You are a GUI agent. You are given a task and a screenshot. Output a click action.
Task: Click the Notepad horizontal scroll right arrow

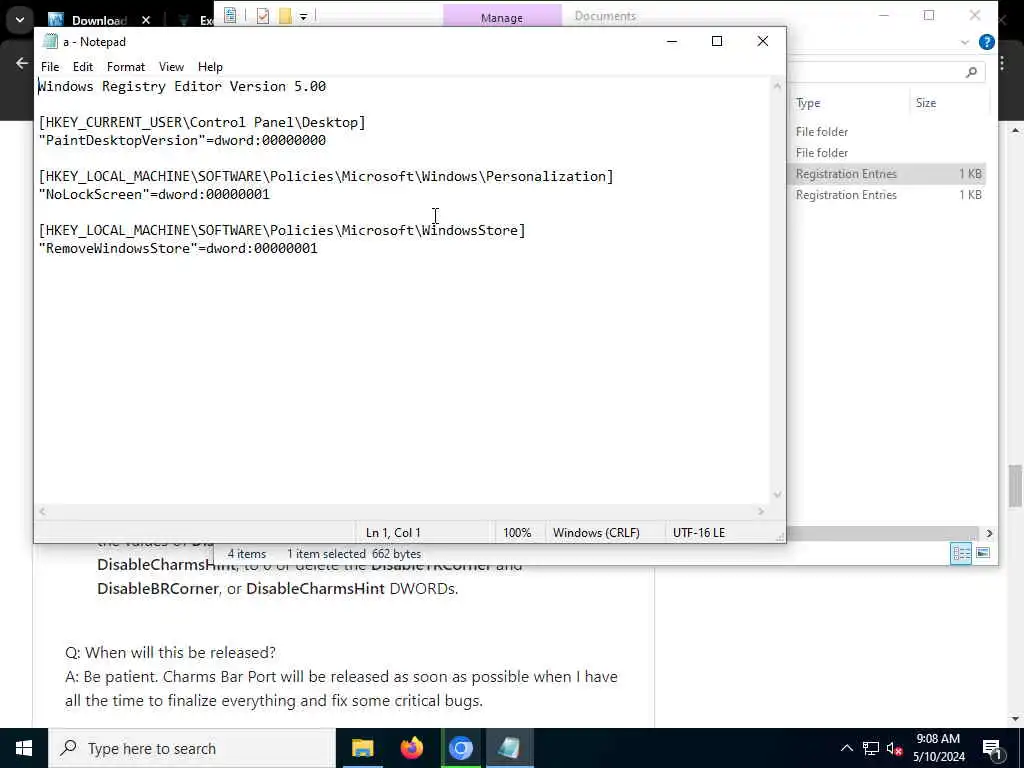point(761,511)
